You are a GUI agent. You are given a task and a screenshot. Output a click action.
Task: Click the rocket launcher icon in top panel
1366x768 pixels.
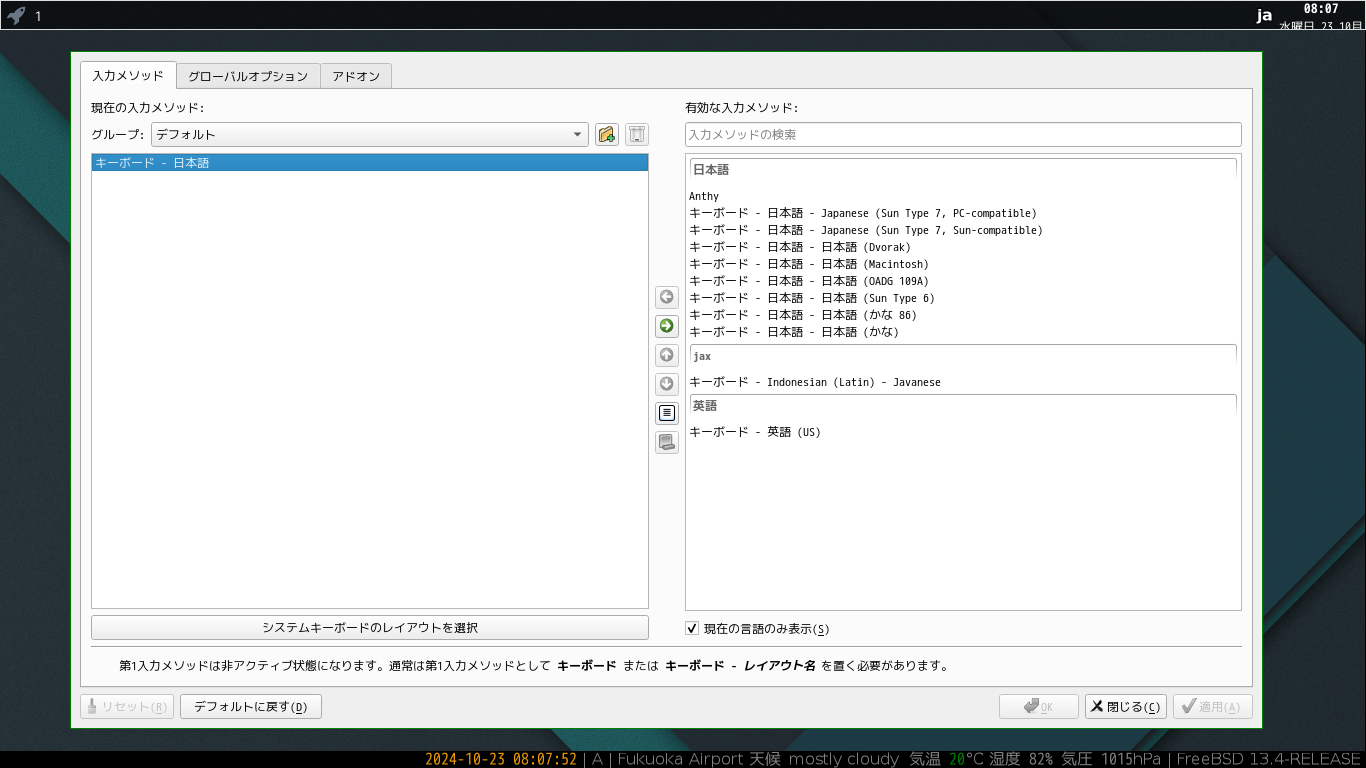(x=16, y=15)
